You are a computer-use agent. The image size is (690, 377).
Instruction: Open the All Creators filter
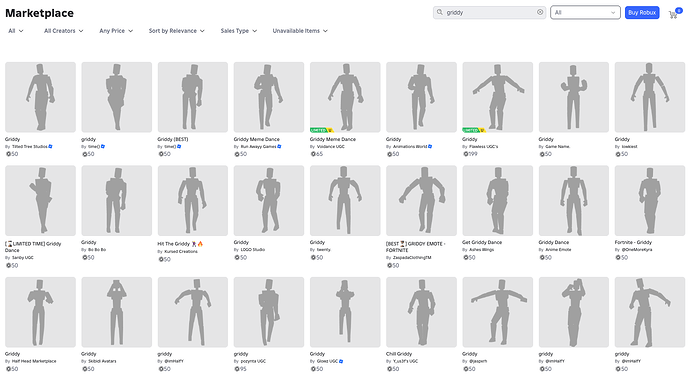[63, 31]
